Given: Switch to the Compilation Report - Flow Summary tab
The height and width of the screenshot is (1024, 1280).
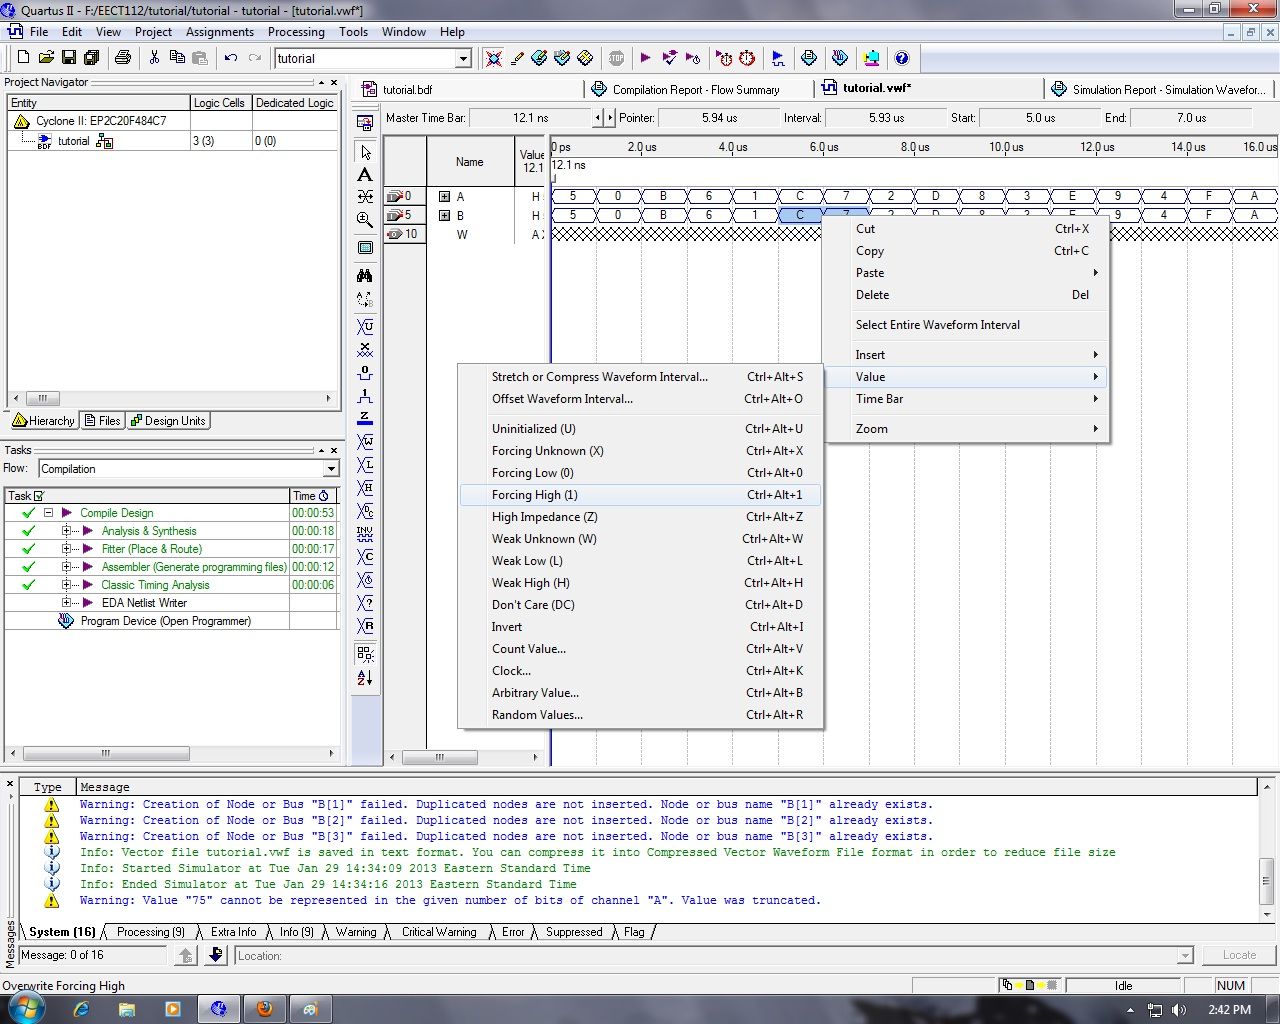Looking at the screenshot, I should click(695, 89).
